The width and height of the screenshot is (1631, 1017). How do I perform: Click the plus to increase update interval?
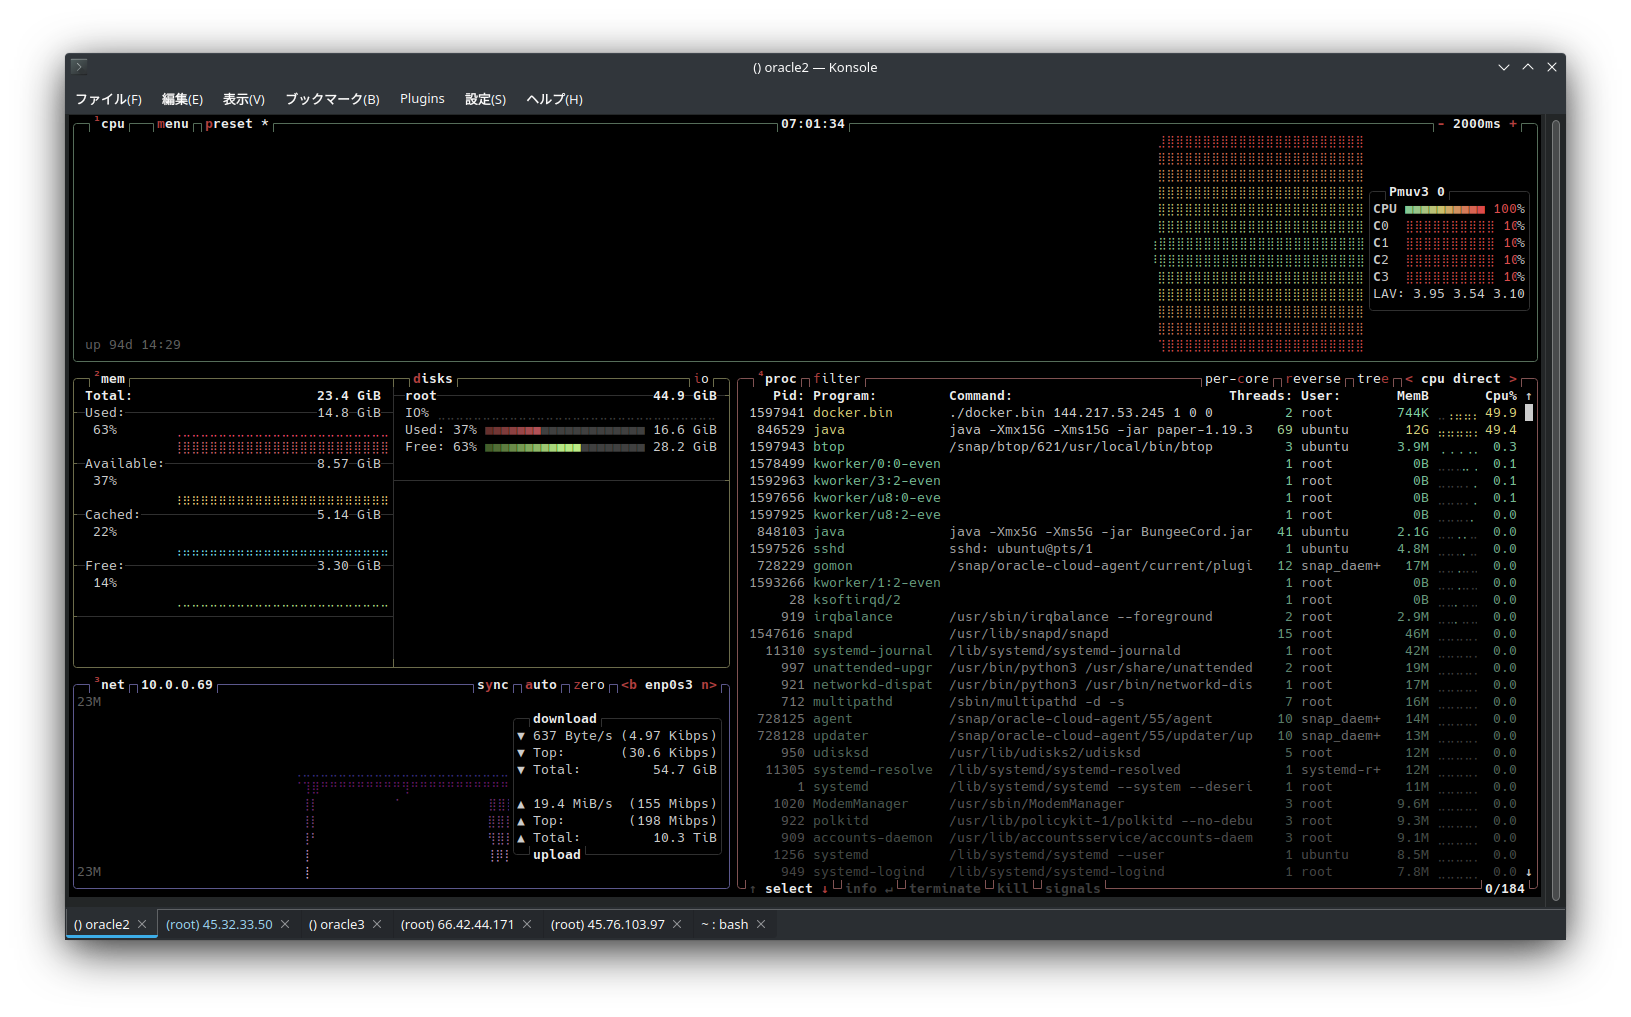[1513, 124]
